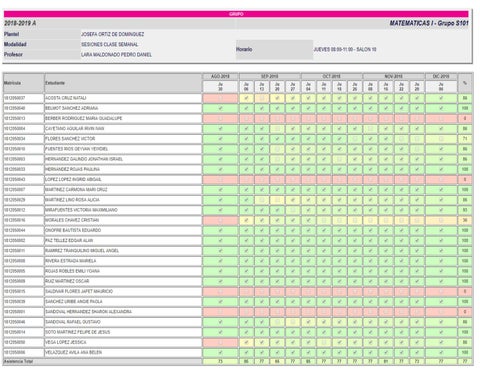This screenshot has width=480, height=371.
Task: Click the 2018-2019 A period label
Action: (20, 23)
